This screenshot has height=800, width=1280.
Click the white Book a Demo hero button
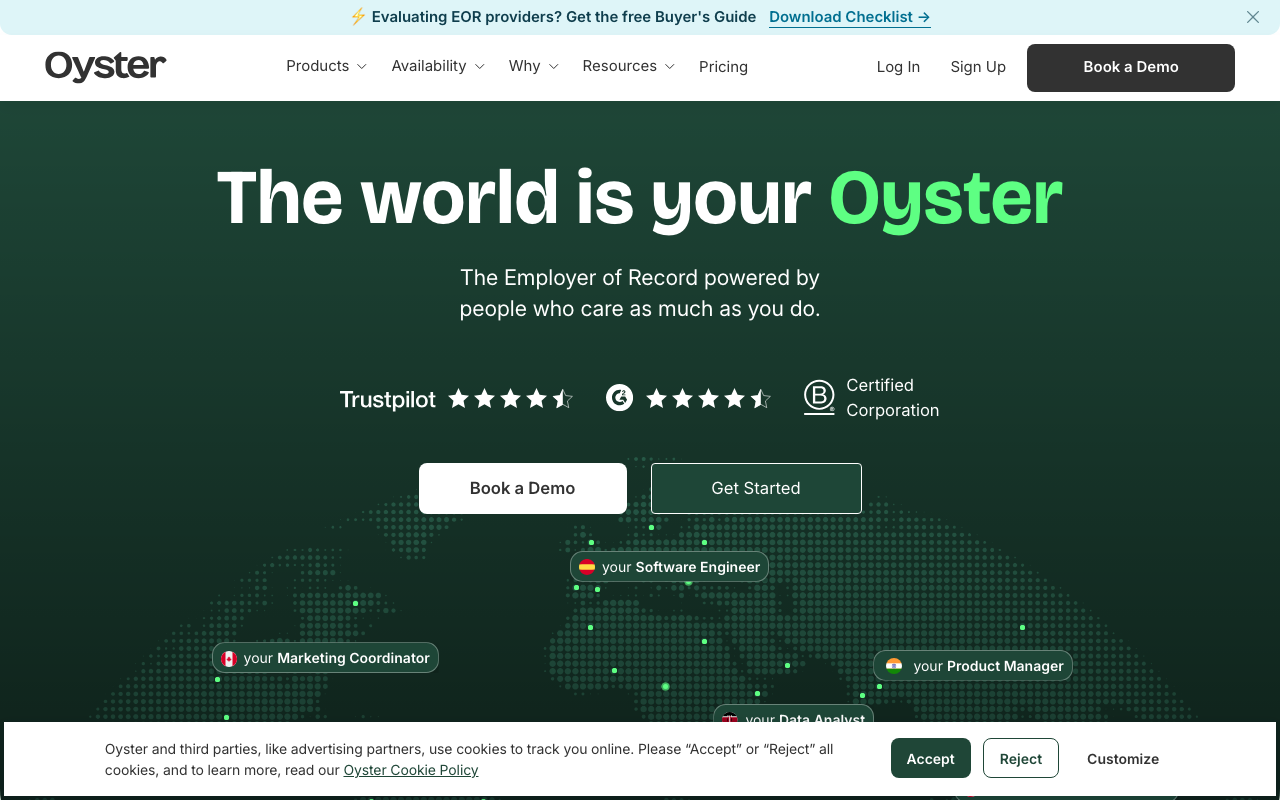tap(523, 488)
